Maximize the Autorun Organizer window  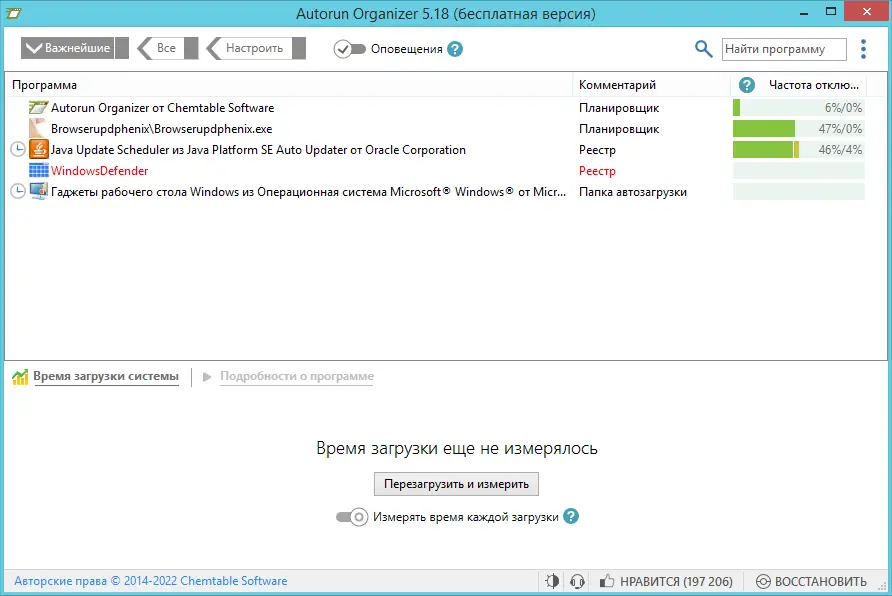[x=831, y=13]
